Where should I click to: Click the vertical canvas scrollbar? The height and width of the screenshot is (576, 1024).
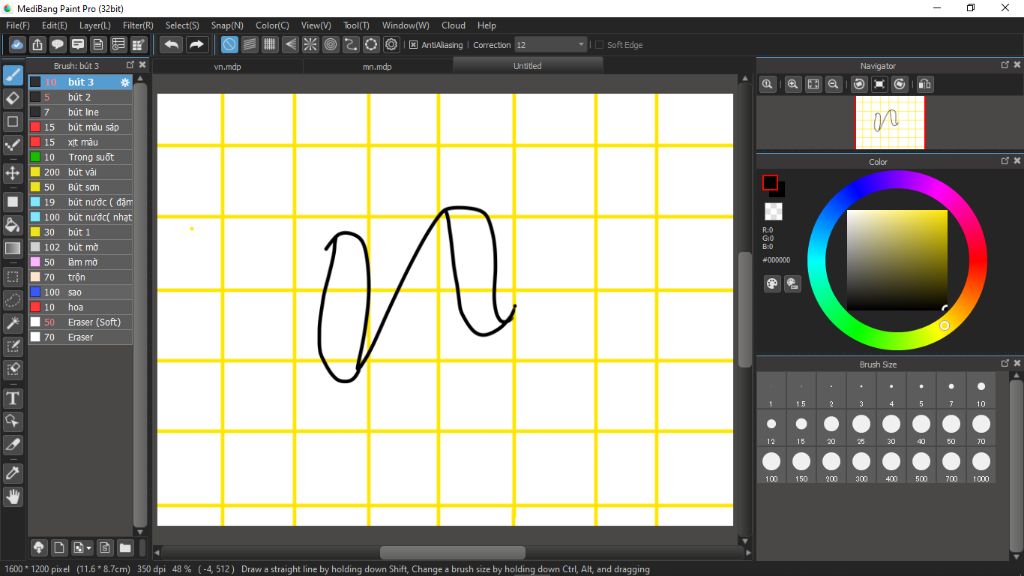coord(744,310)
